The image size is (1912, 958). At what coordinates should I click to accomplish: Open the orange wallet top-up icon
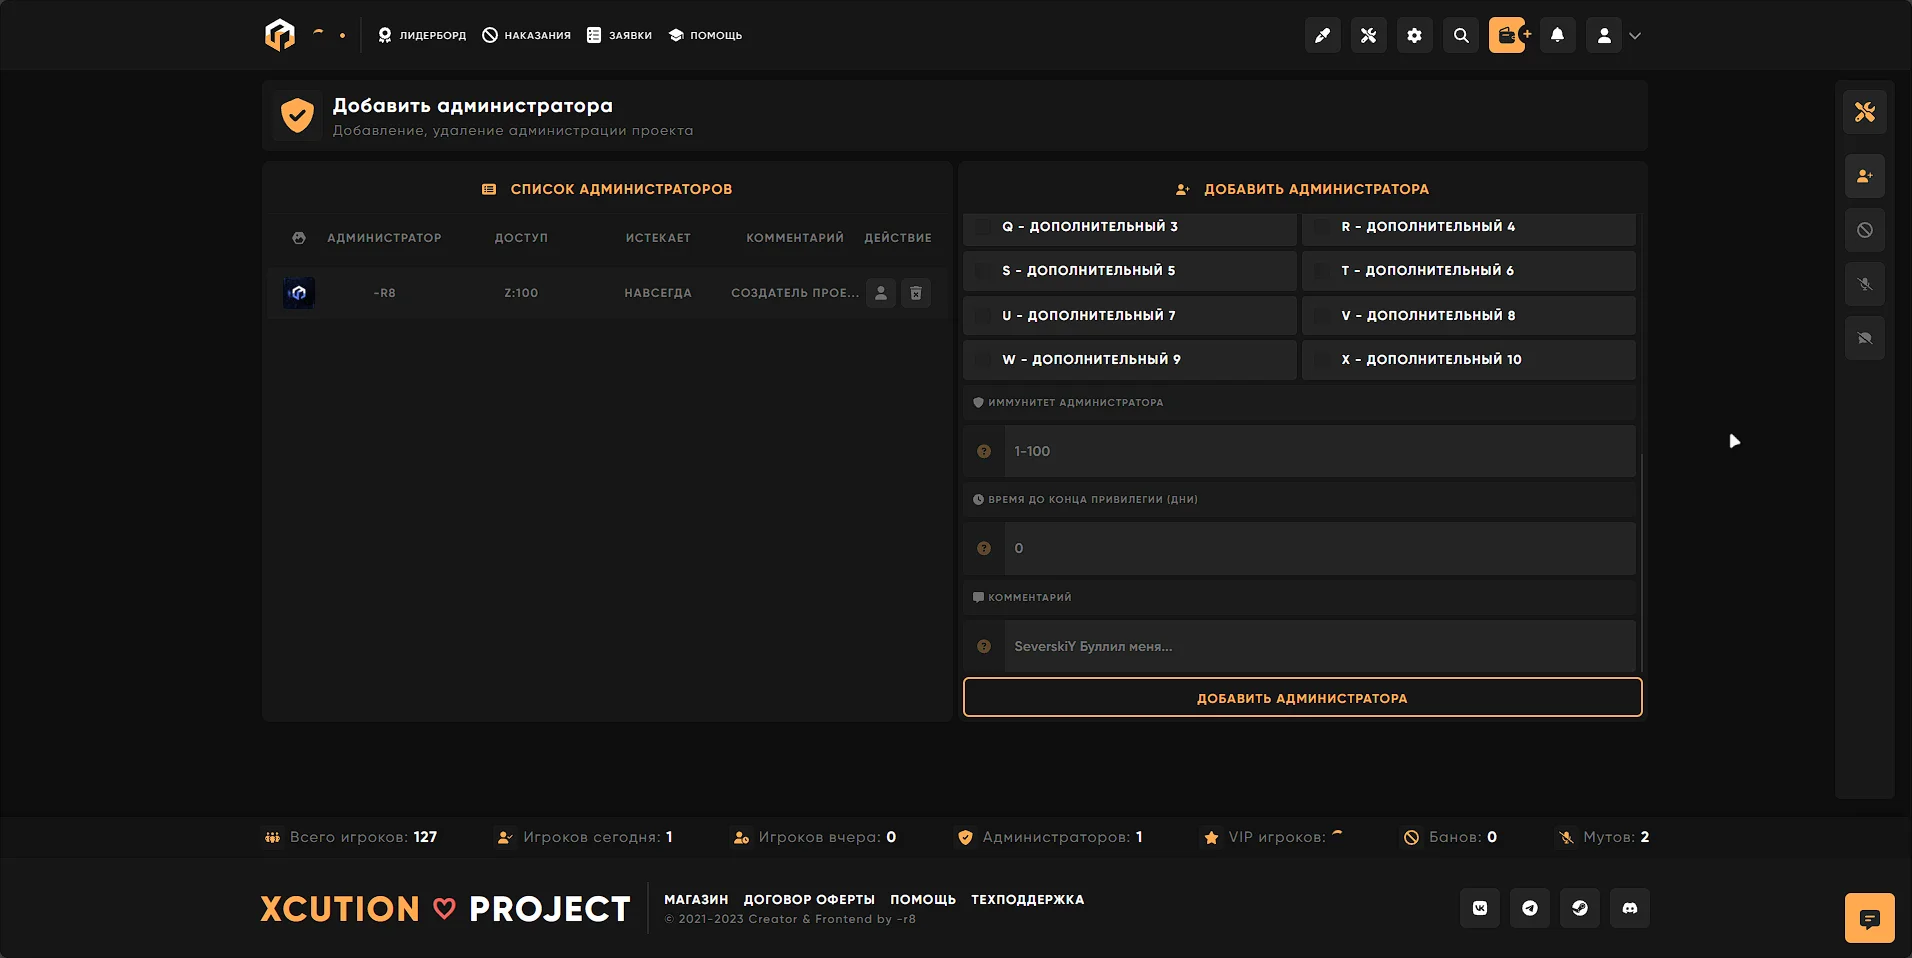point(1509,35)
